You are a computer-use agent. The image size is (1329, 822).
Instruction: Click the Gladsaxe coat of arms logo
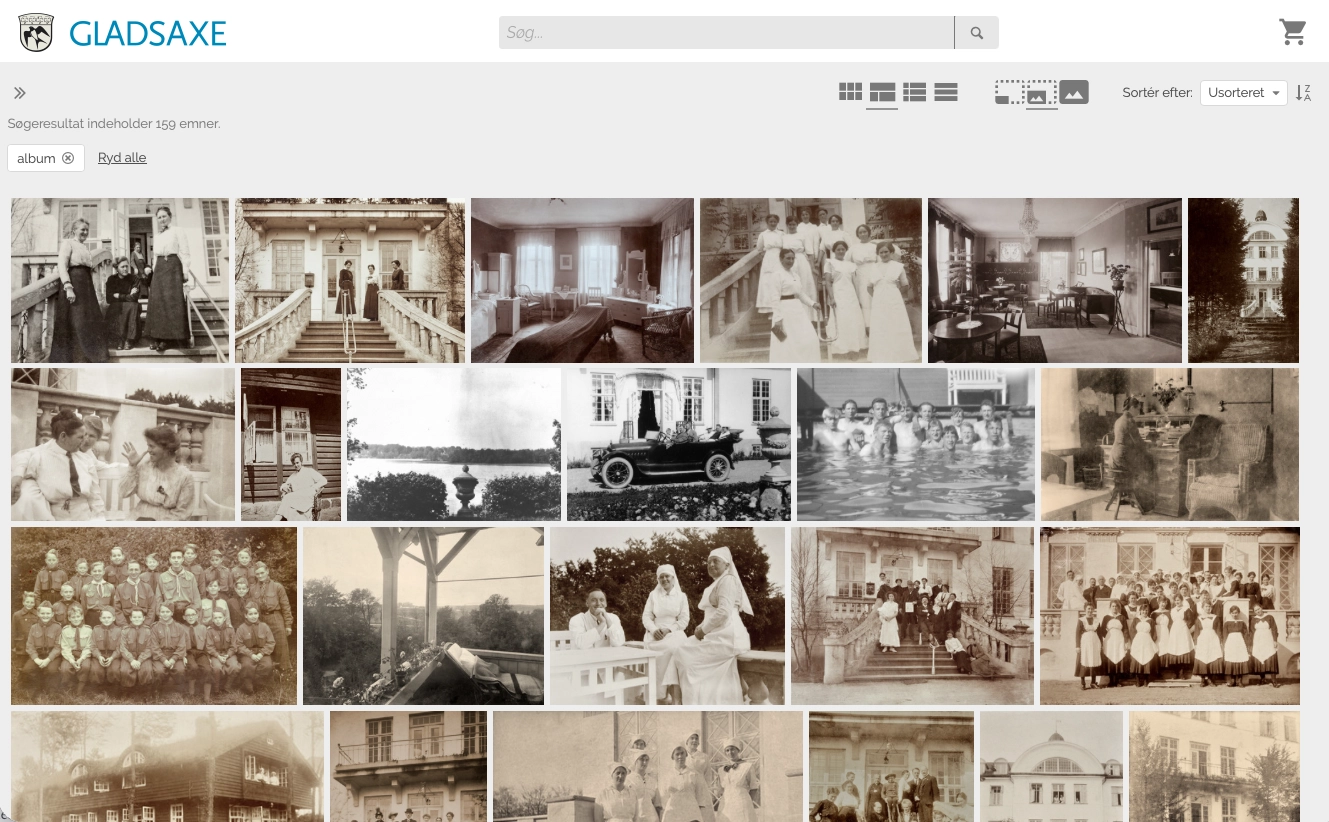coord(36,32)
